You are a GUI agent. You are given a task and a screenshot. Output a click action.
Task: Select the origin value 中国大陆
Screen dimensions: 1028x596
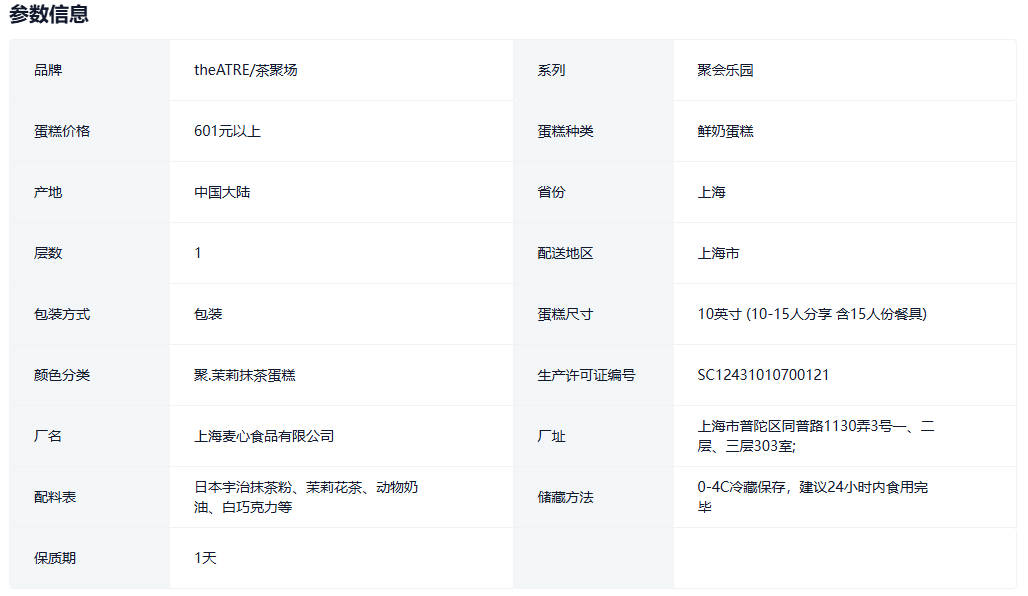pos(222,192)
